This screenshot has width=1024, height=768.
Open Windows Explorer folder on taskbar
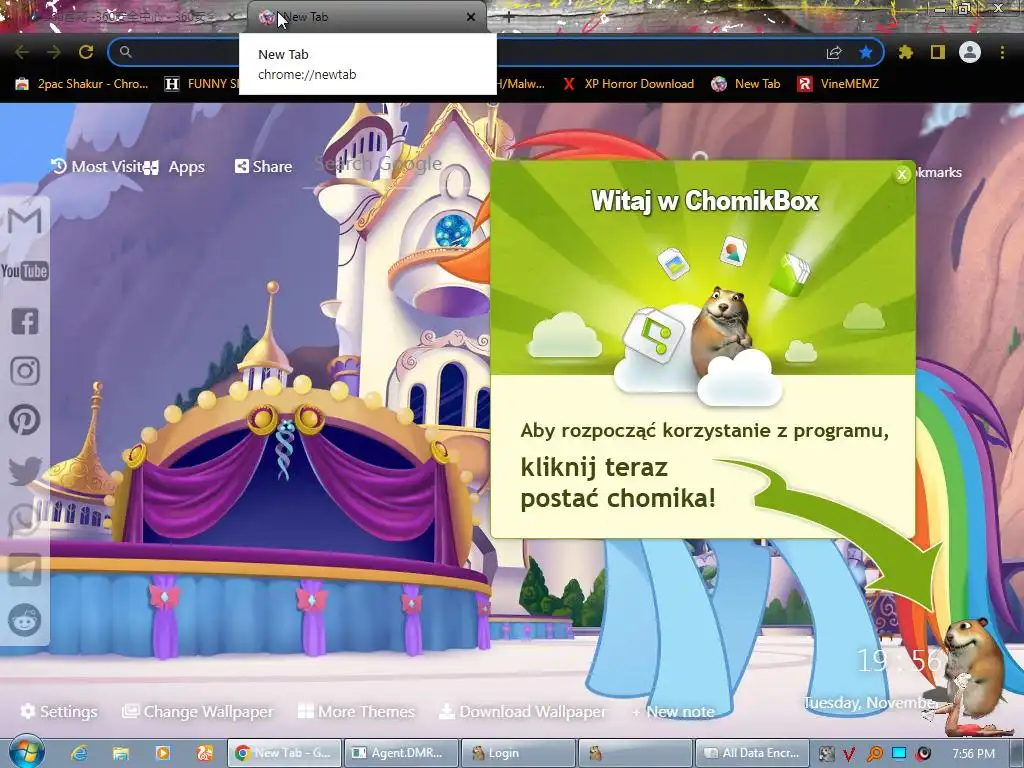(121, 753)
